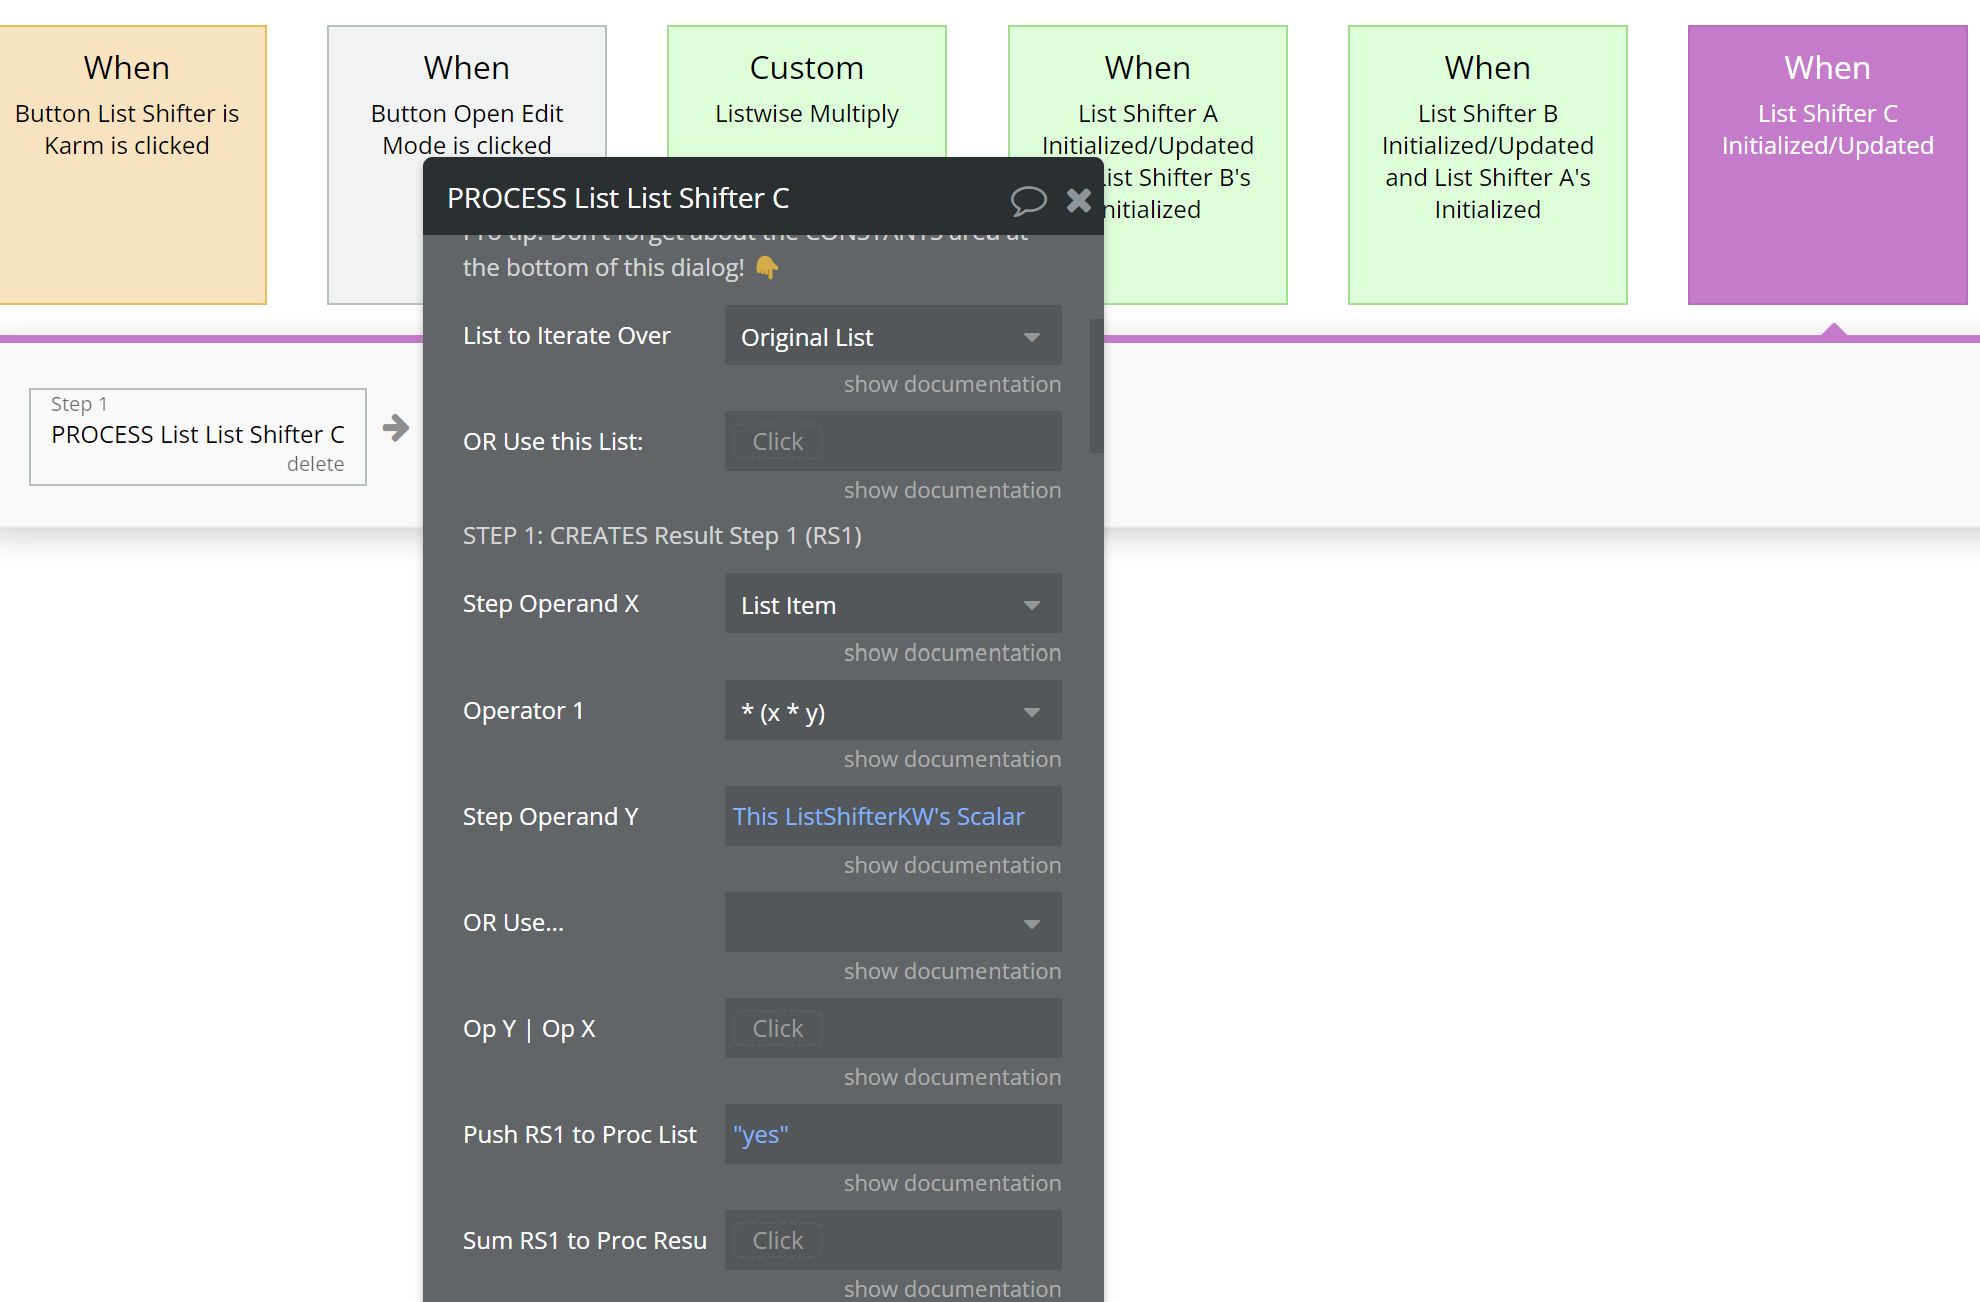Select the Custom Listwise Multiply event

tap(806, 90)
